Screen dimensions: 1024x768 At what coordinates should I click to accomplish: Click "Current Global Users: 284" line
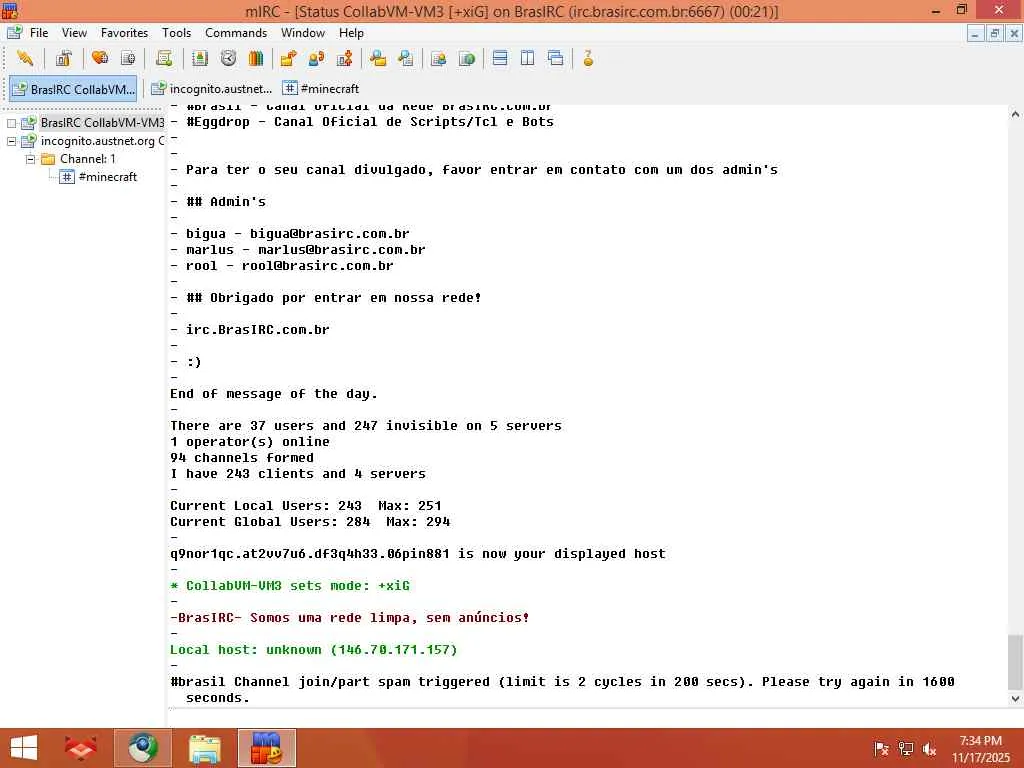pyautogui.click(x=310, y=522)
